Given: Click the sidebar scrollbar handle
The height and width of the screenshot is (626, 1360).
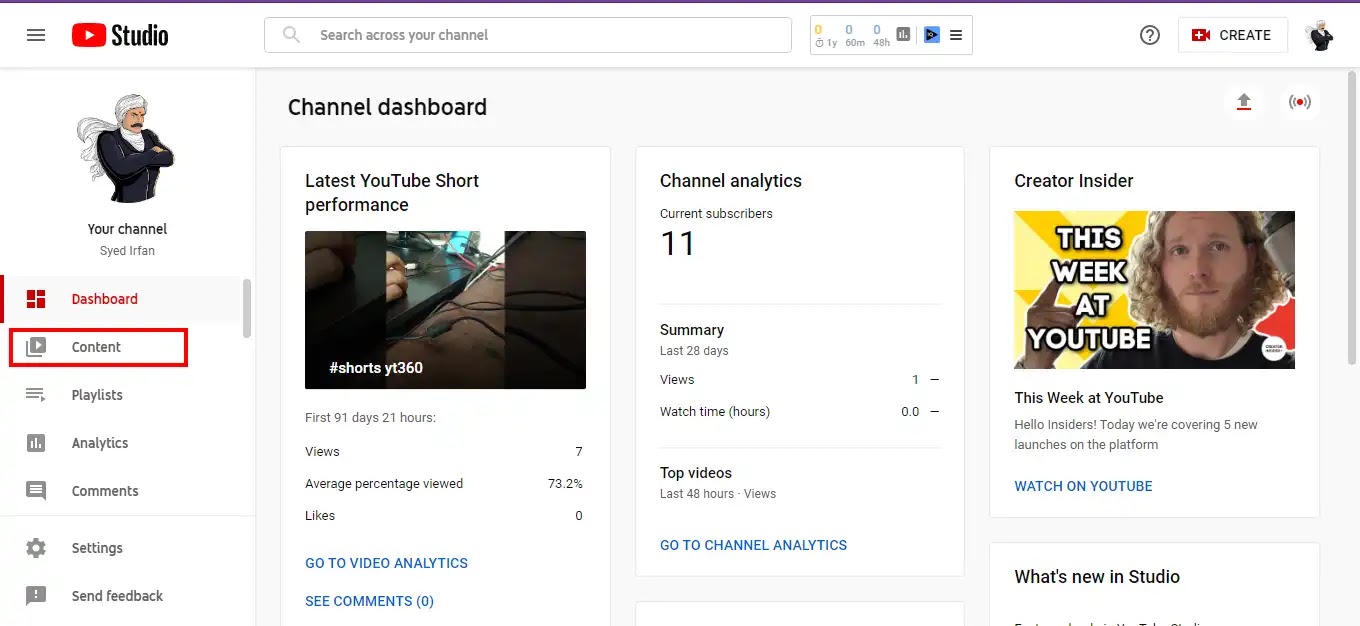Looking at the screenshot, I should (x=247, y=308).
